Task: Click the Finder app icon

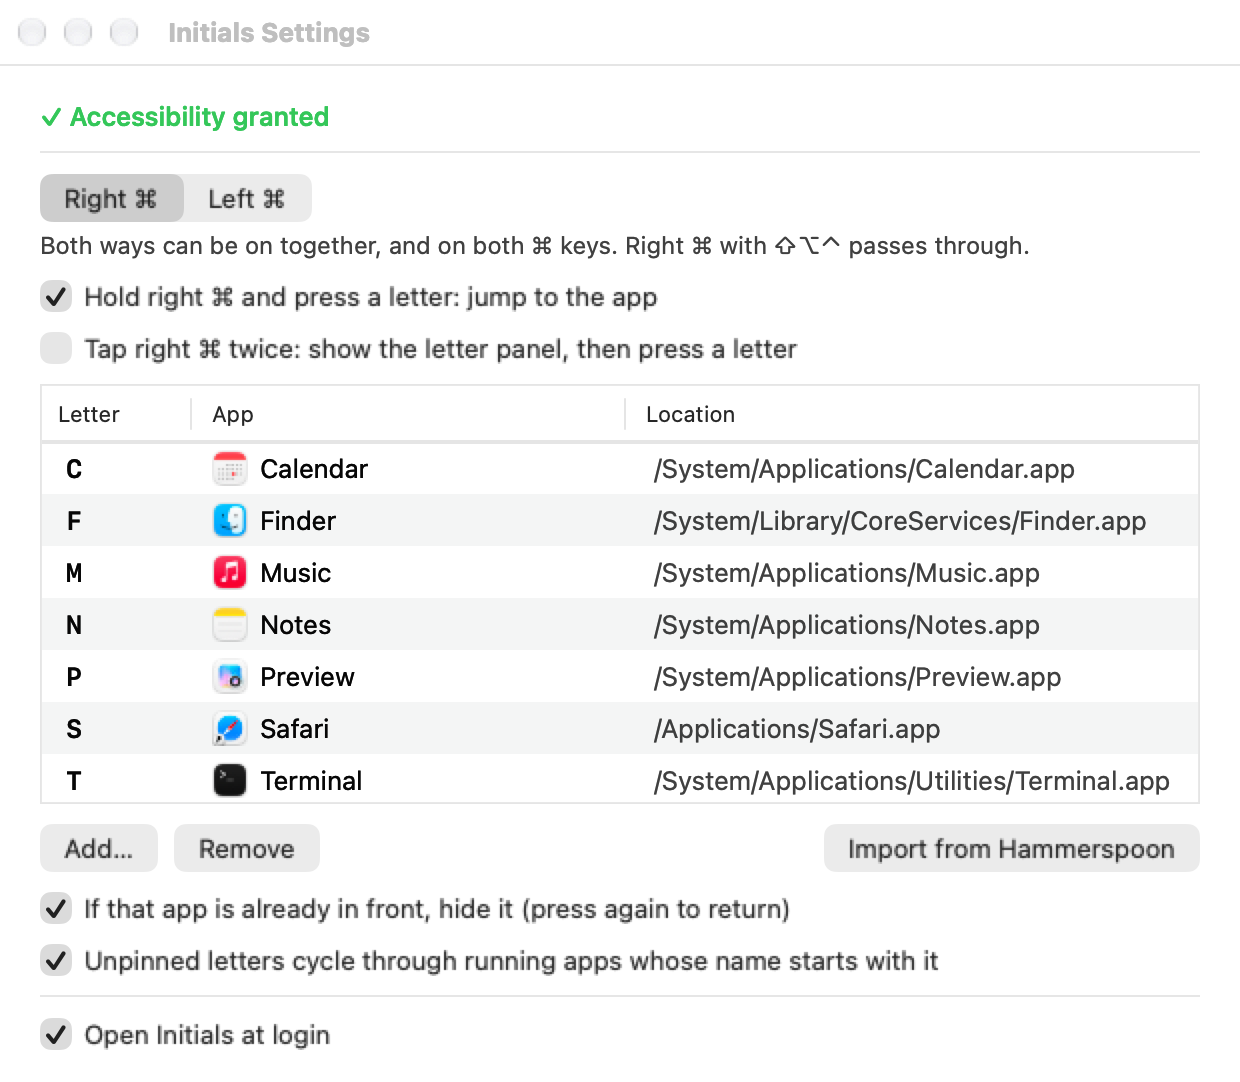Action: click(x=230, y=521)
